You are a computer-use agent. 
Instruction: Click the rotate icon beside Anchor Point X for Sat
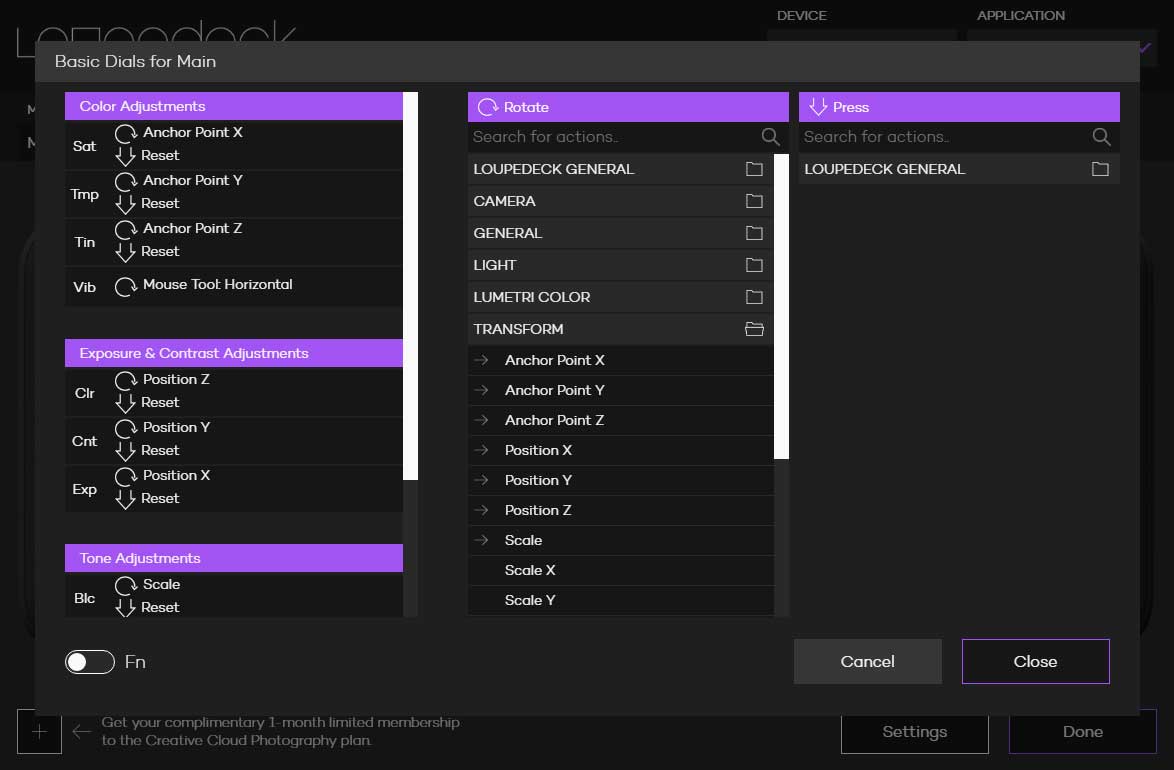(x=126, y=133)
